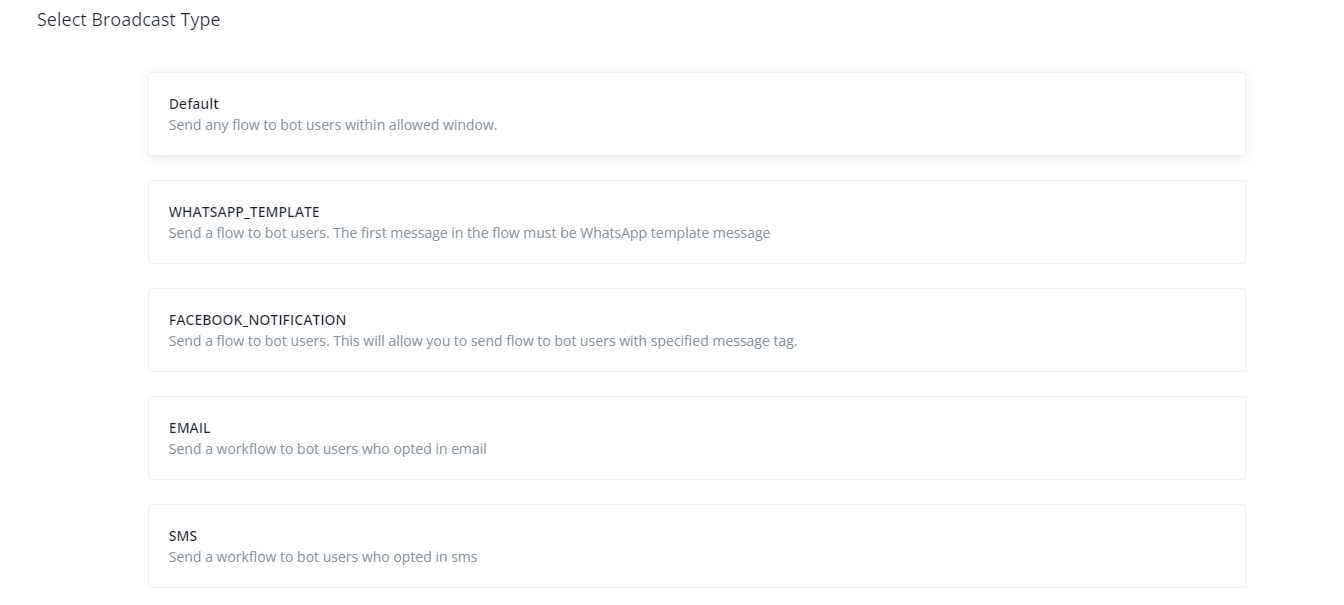Click the "SMS" title label
The height and width of the screenshot is (605, 1344).
[x=183, y=536]
